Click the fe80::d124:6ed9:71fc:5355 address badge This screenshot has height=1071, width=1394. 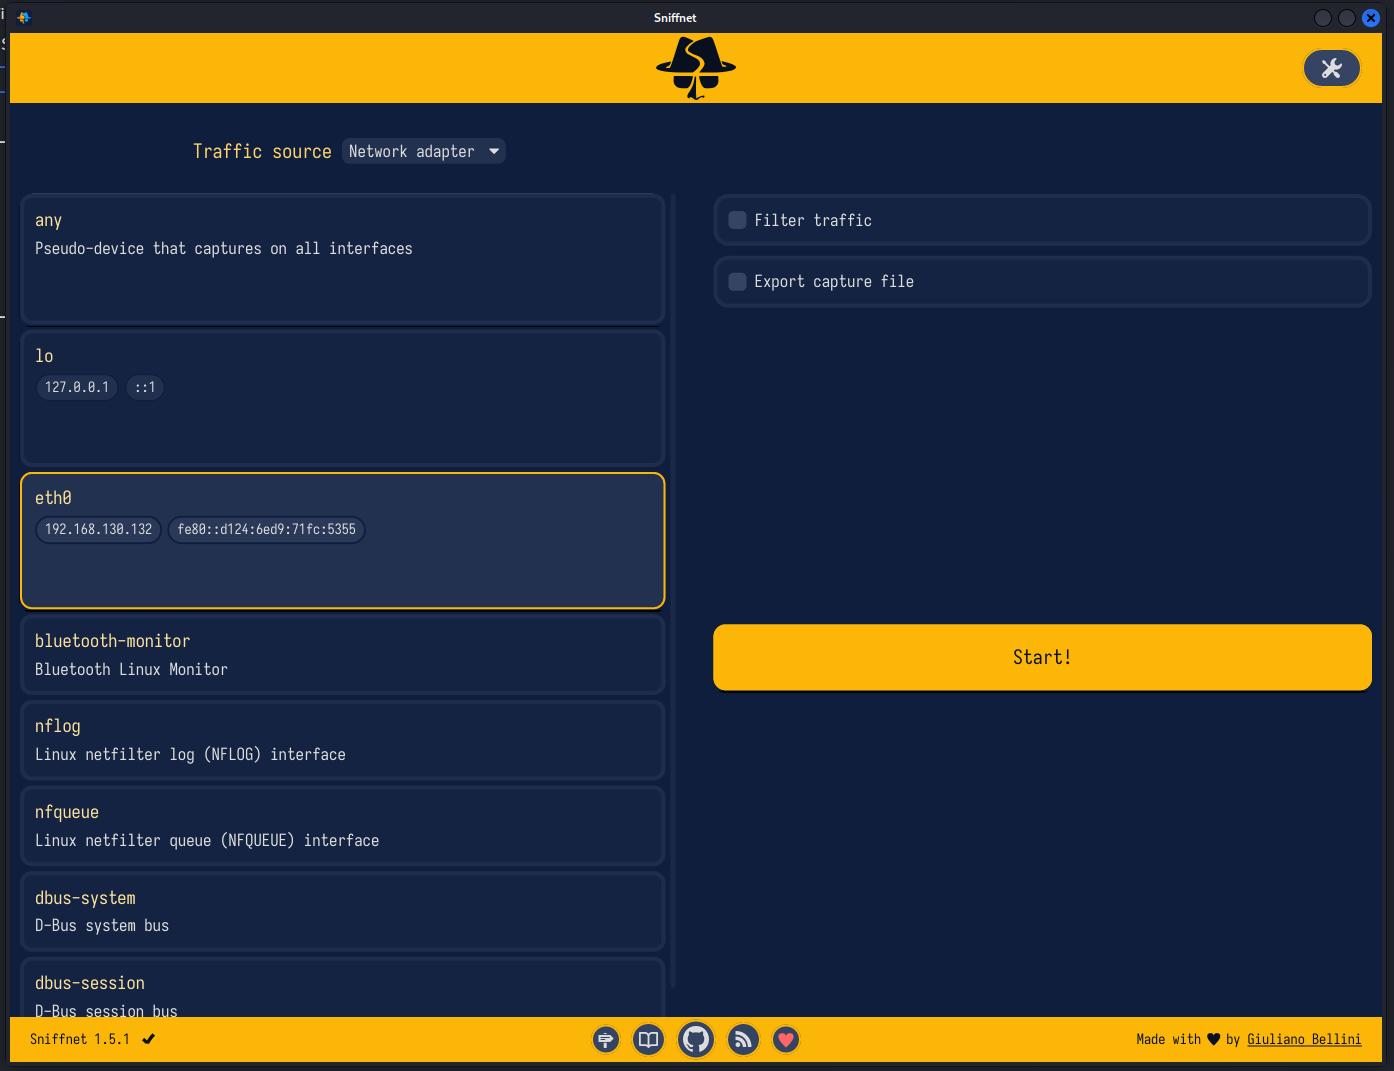267,529
